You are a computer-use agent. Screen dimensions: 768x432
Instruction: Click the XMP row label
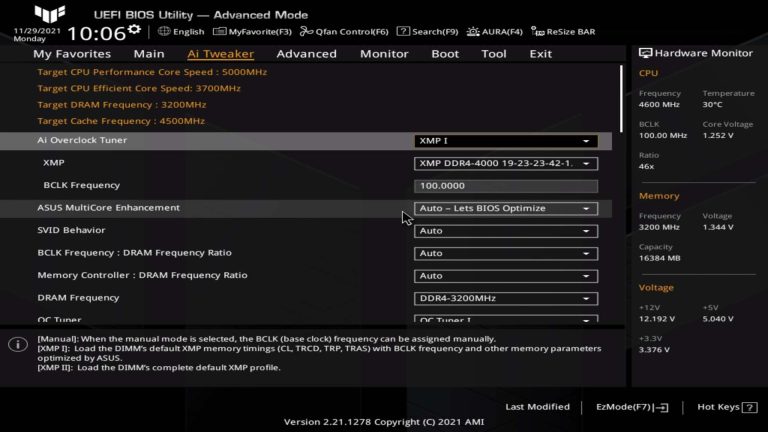53,163
